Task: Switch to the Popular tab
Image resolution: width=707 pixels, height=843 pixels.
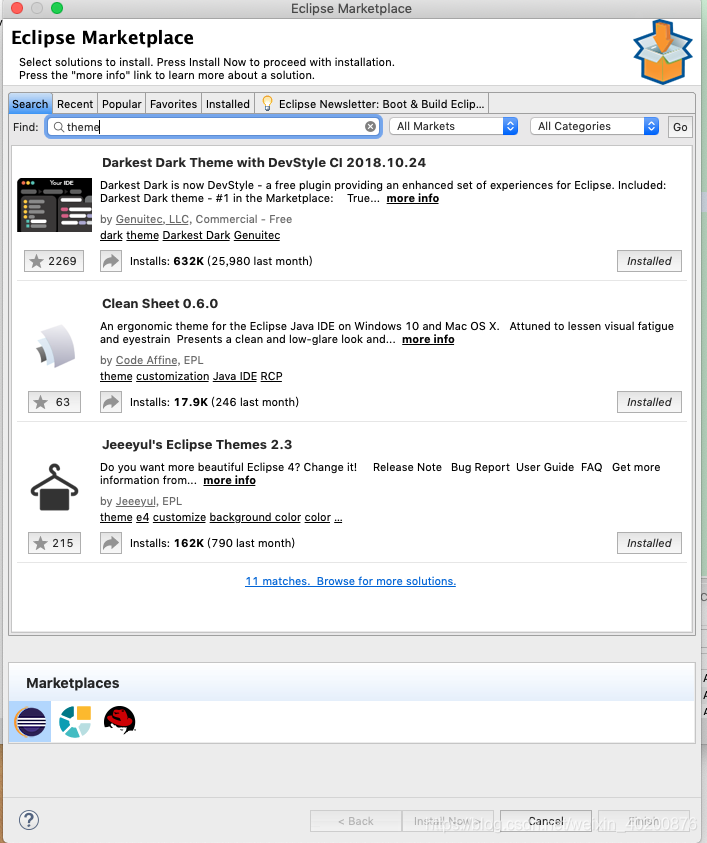Action: point(122,104)
